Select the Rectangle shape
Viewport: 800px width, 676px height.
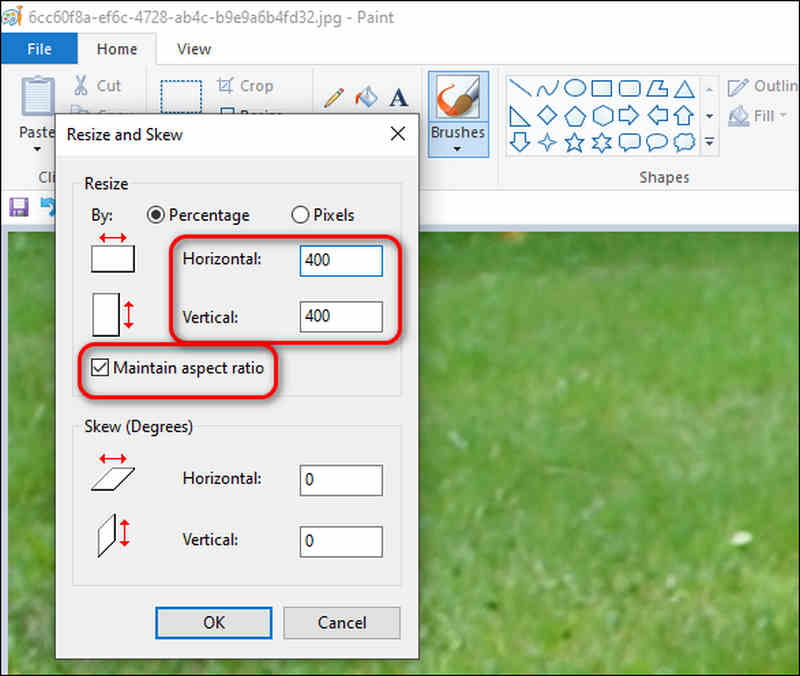click(602, 88)
